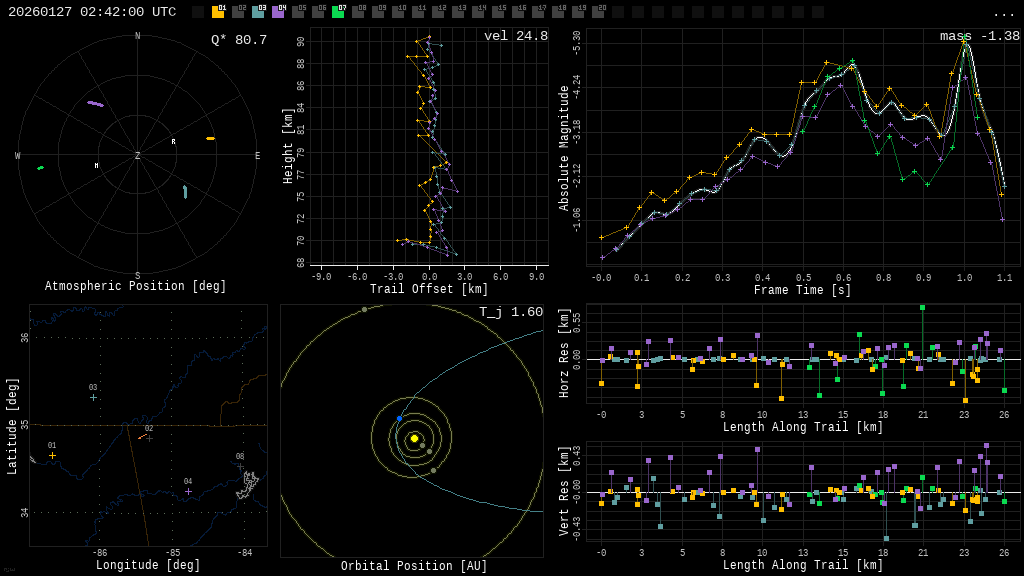Click the 'T_j 1.60' label on orbital plot
This screenshot has width=1024, height=576.
511,312
